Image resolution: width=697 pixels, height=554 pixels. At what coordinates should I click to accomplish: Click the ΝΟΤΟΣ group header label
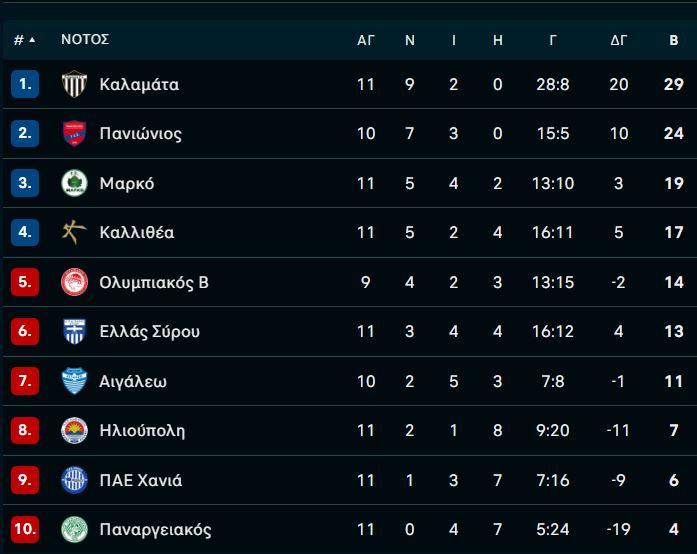pos(85,40)
